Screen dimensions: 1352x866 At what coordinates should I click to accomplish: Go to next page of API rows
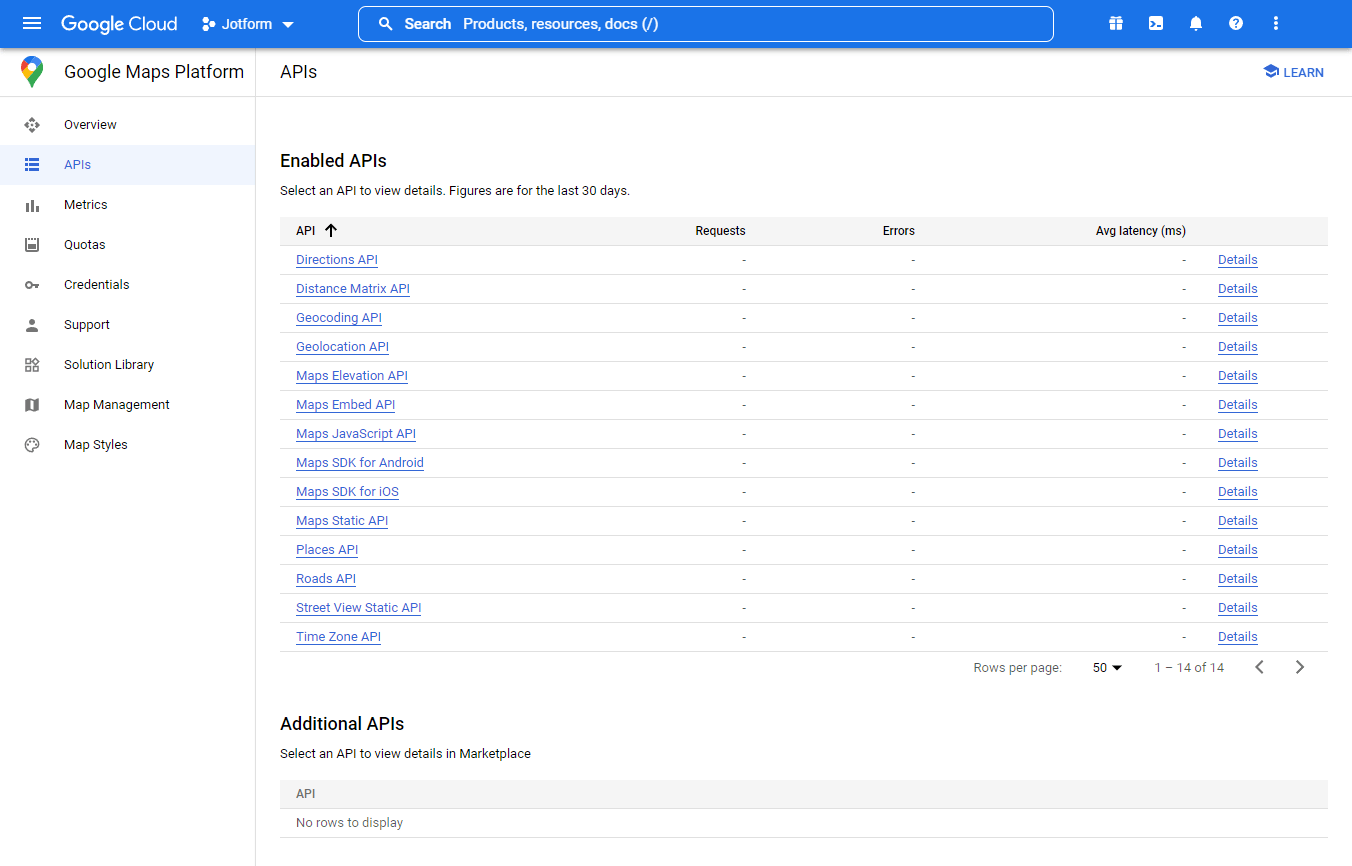[1300, 667]
